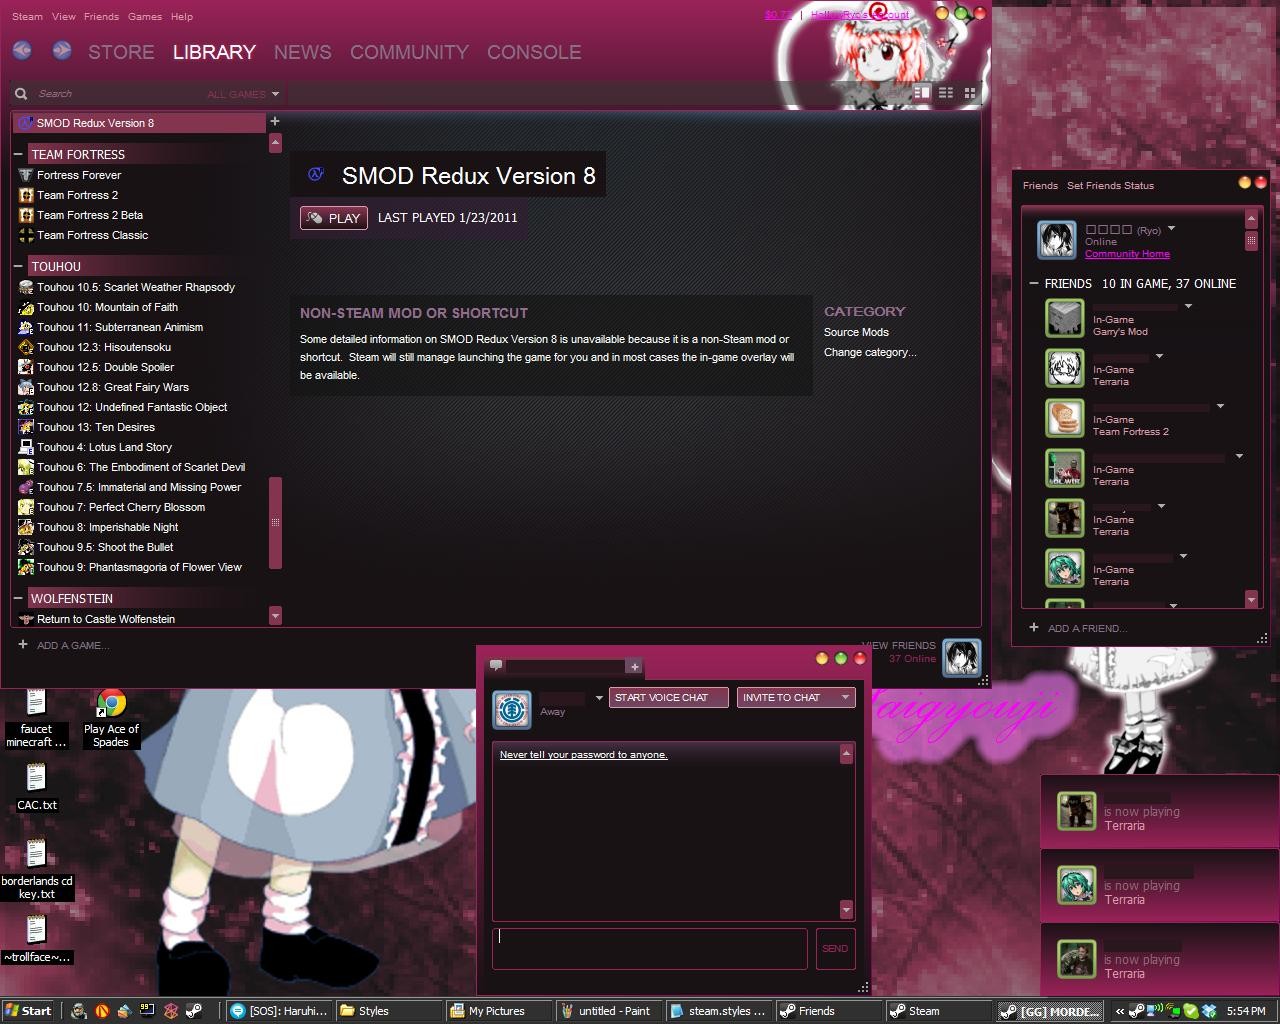
Task: Open INVITE TO CHAT dropdown
Action: pyautogui.click(x=796, y=697)
